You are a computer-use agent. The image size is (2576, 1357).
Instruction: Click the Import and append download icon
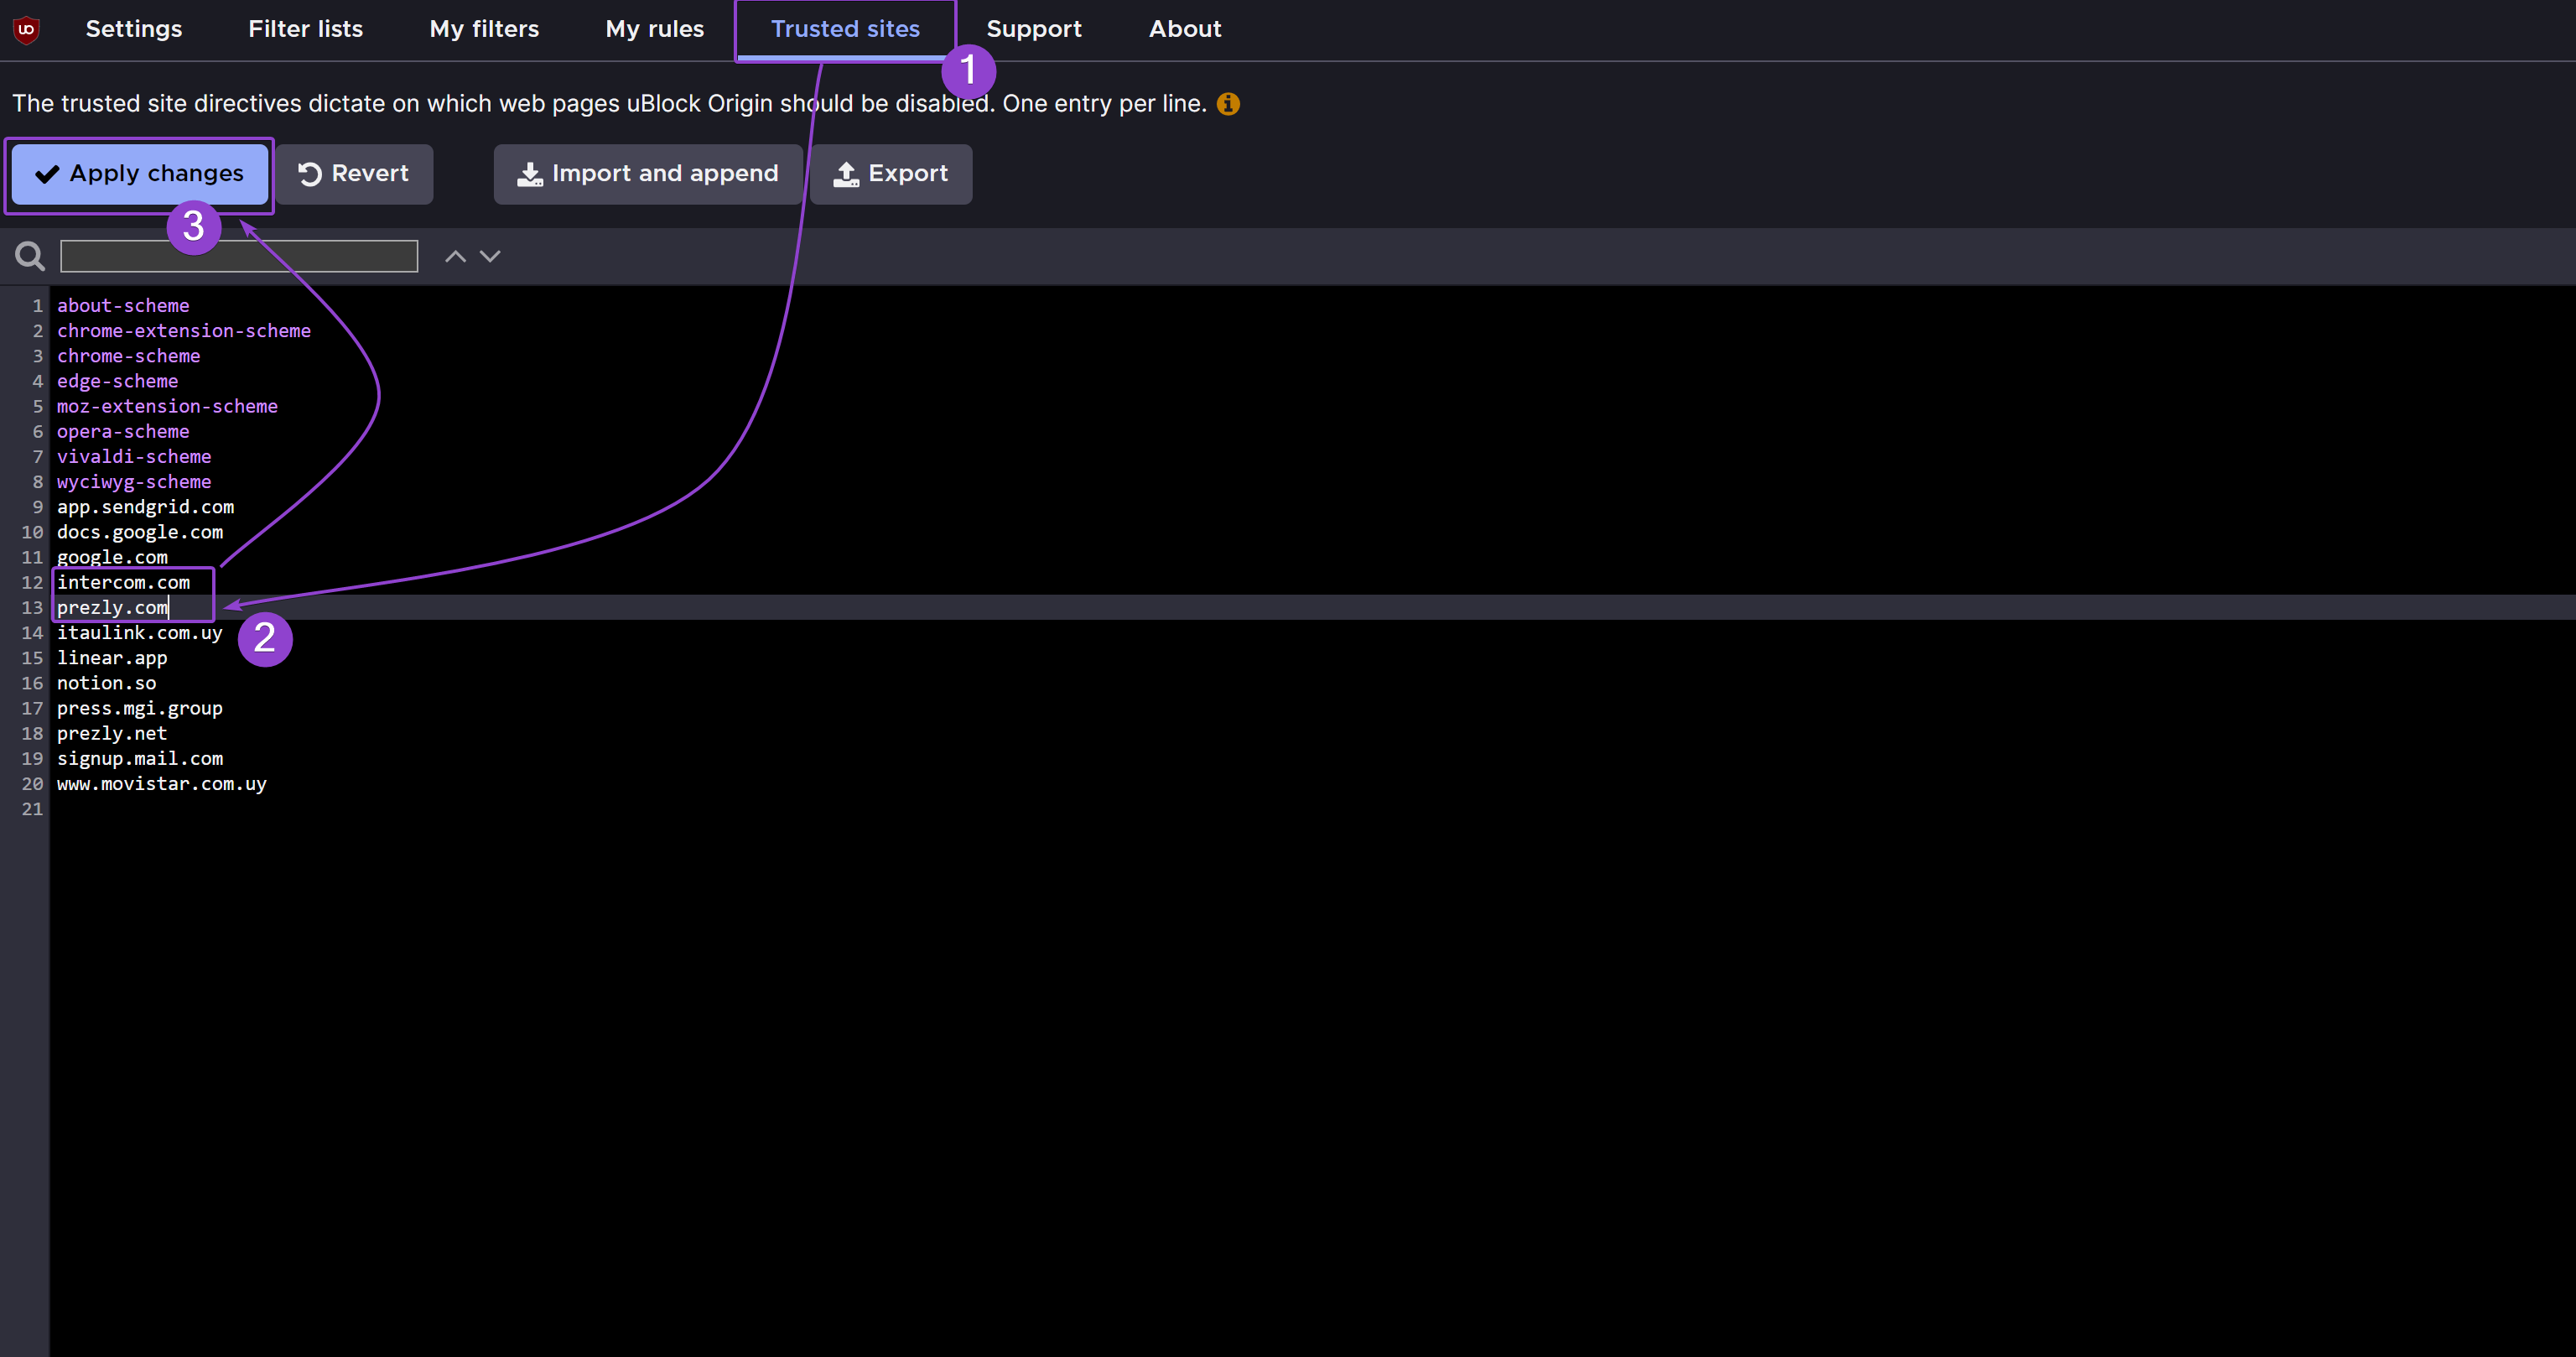(528, 172)
